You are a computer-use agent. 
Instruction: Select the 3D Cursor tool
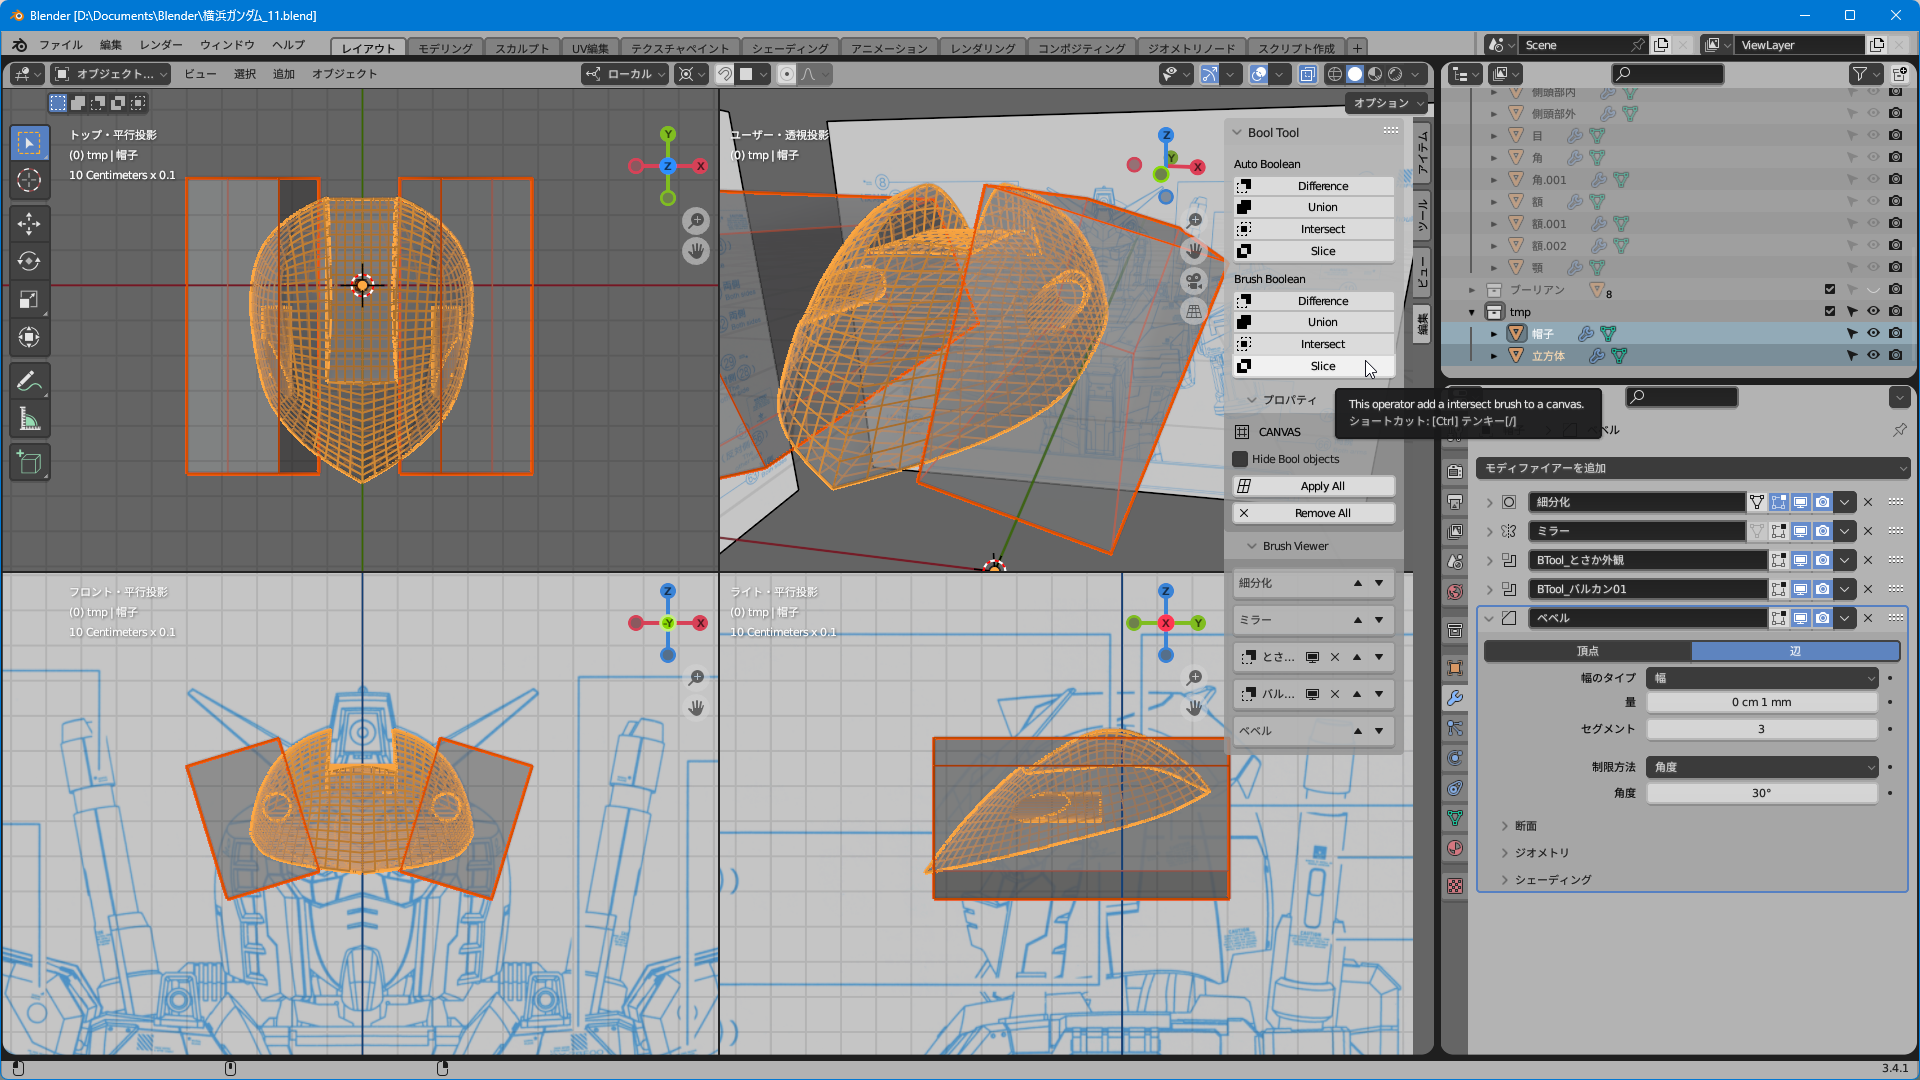pyautogui.click(x=29, y=180)
